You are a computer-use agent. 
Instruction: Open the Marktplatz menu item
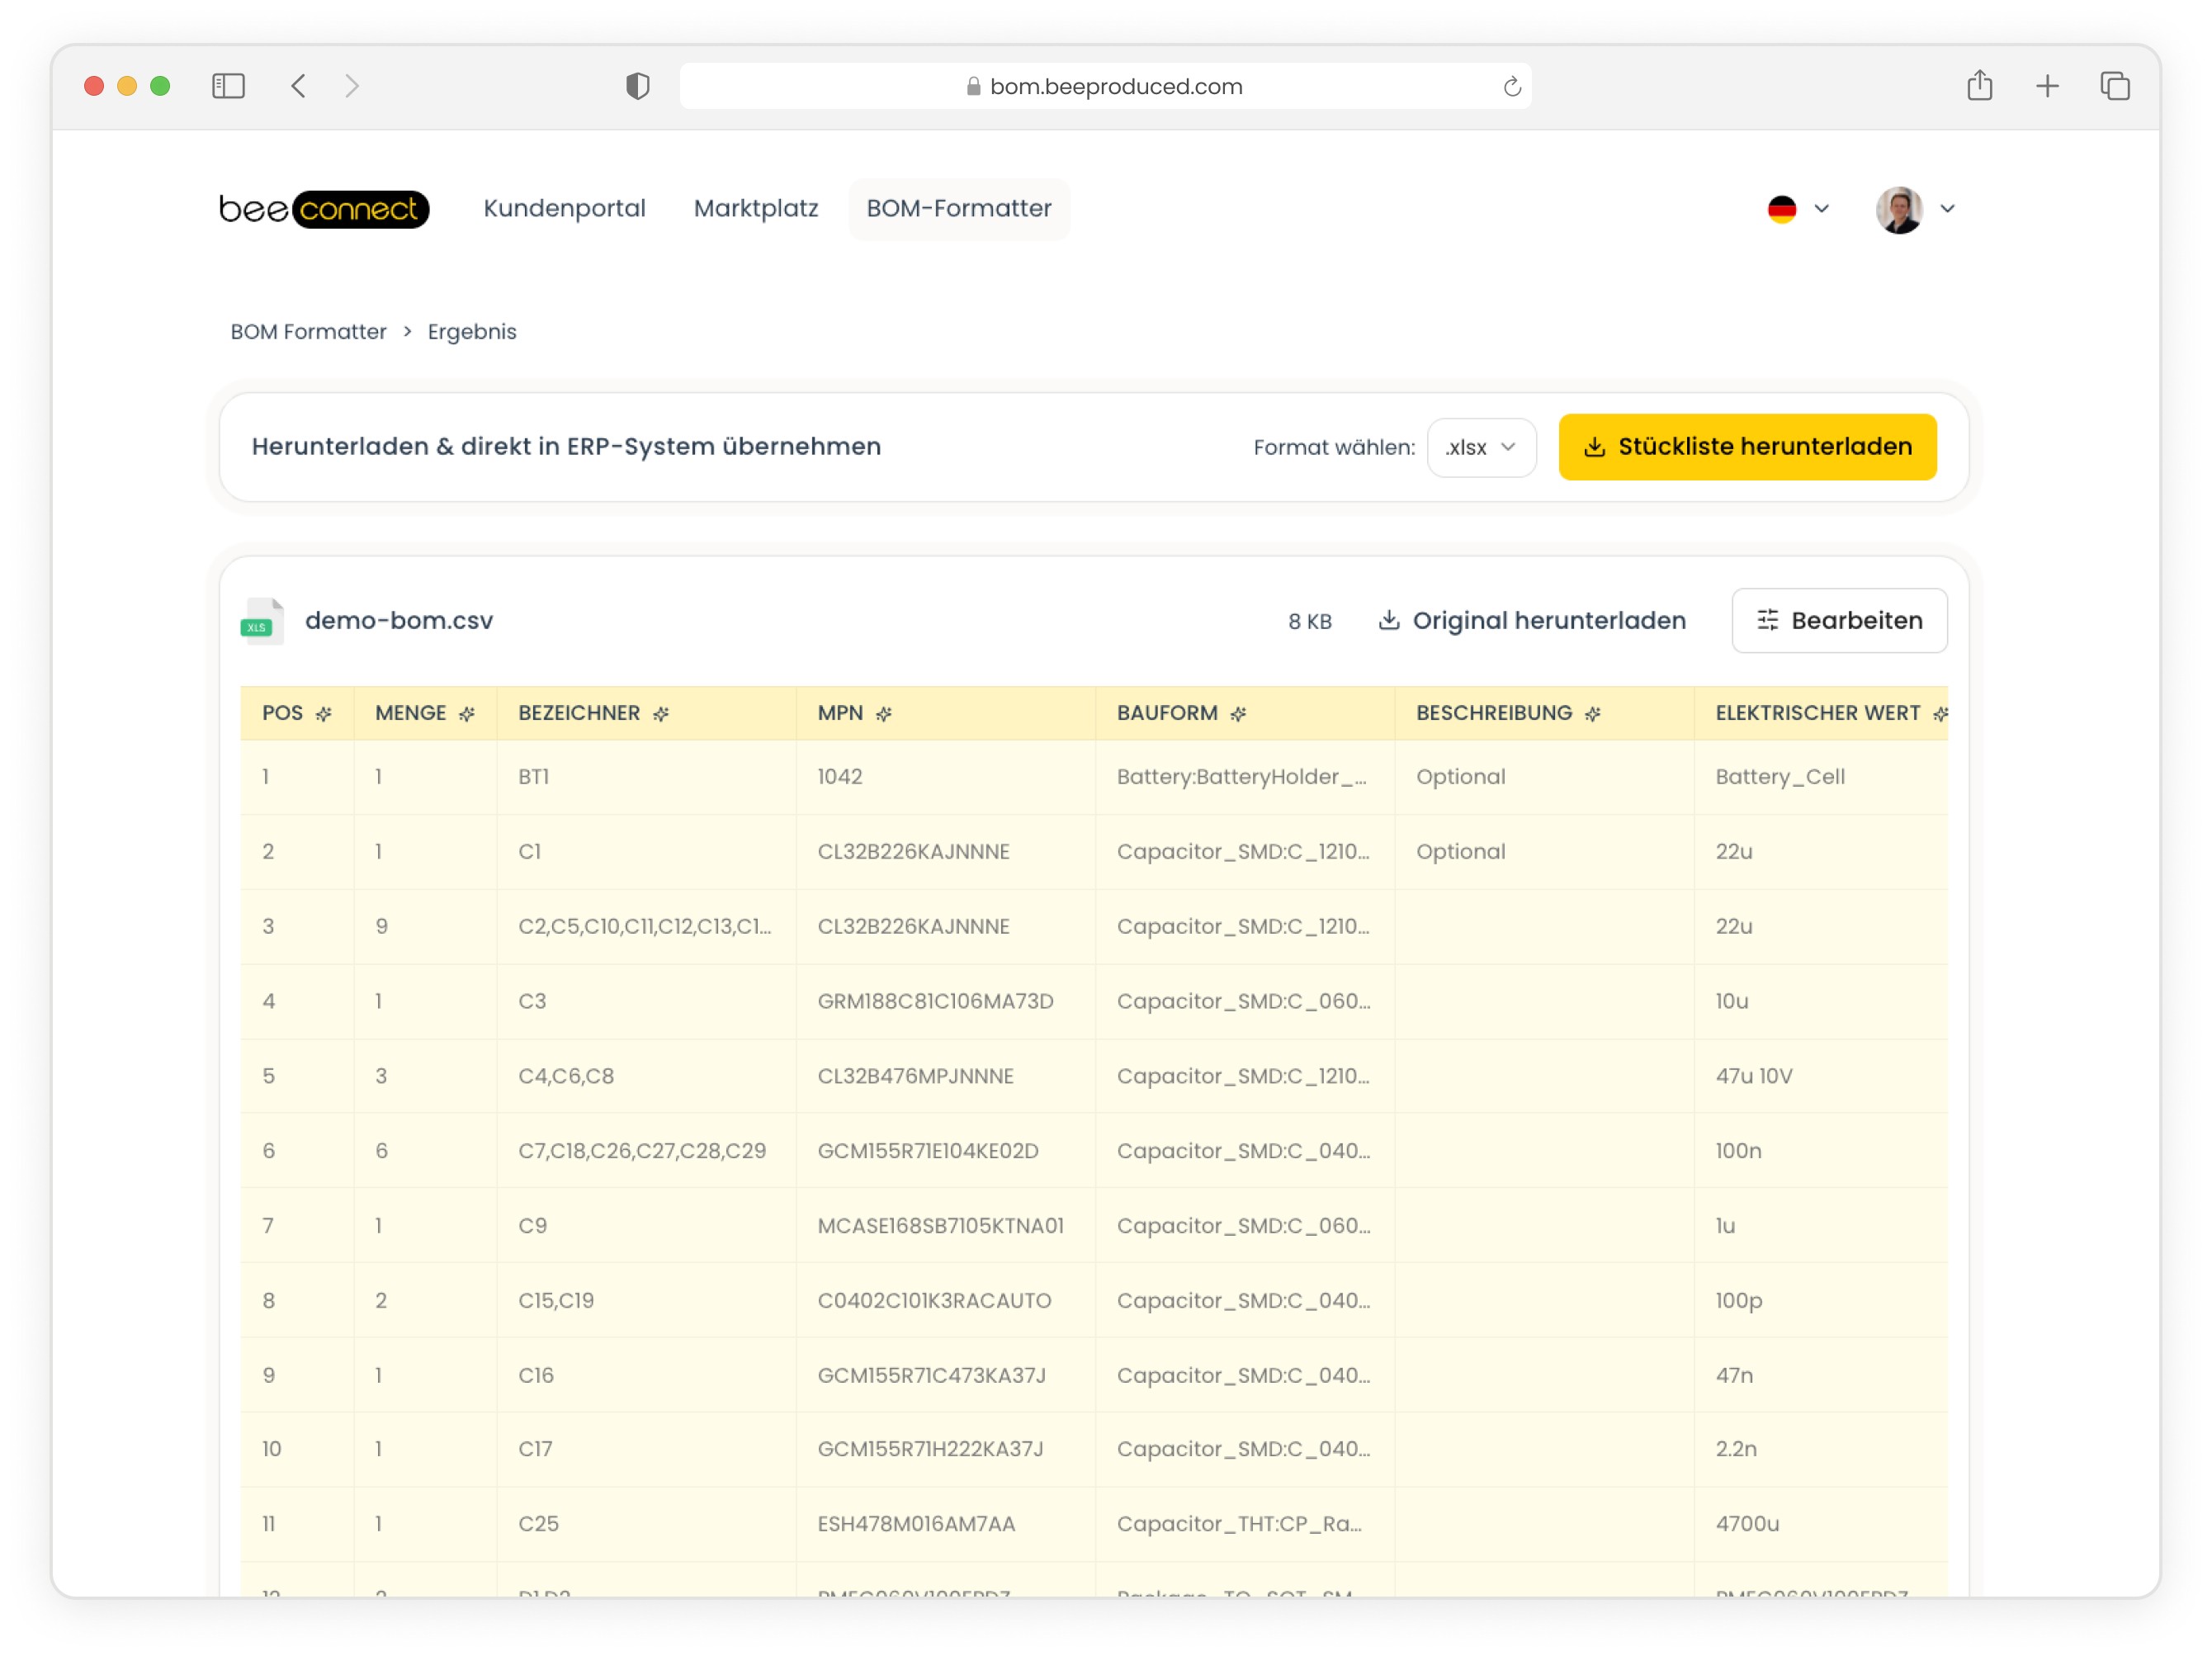click(756, 208)
